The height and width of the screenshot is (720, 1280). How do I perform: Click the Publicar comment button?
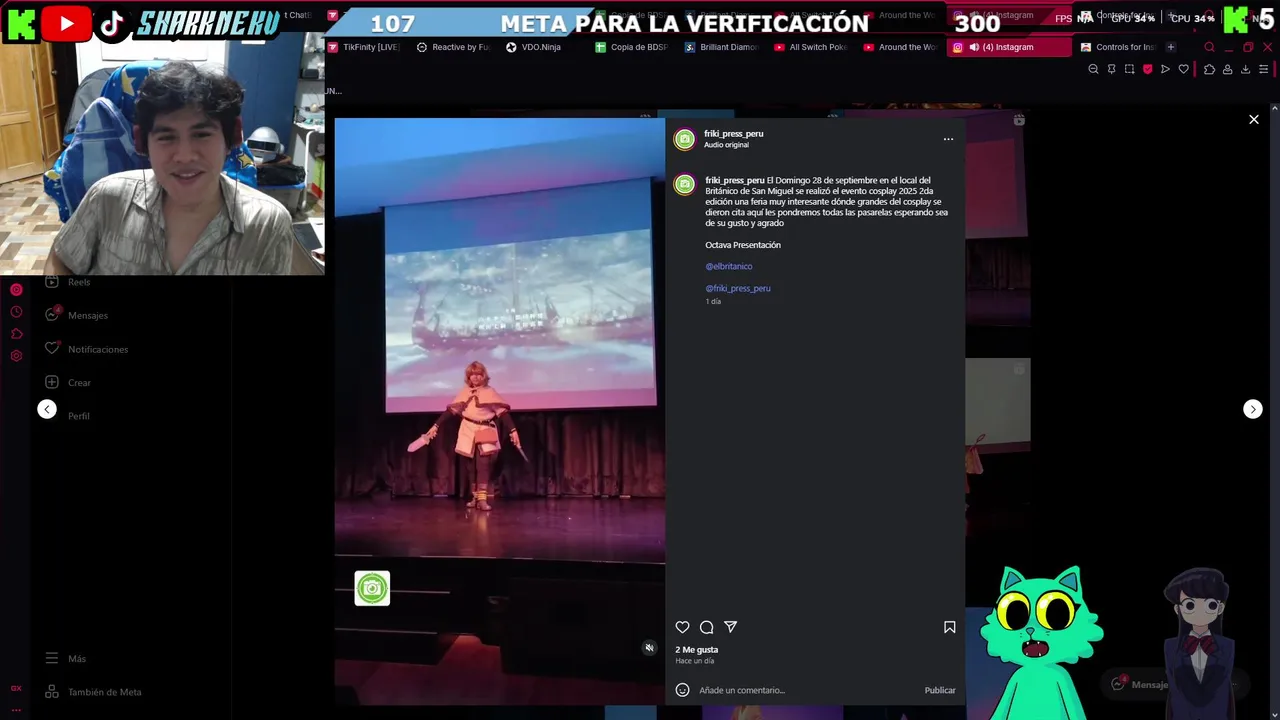coord(940,690)
